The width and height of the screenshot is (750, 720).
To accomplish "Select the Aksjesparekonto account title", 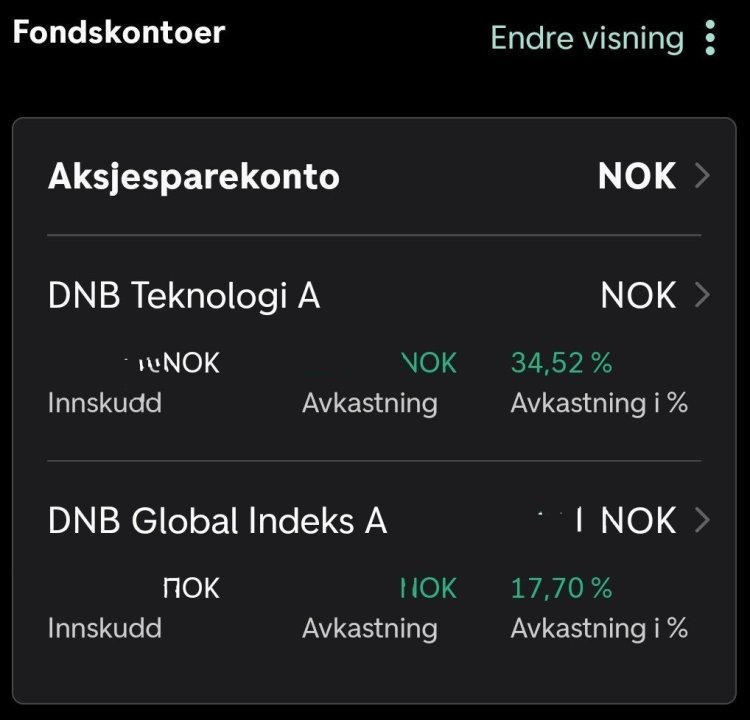I will [194, 177].
